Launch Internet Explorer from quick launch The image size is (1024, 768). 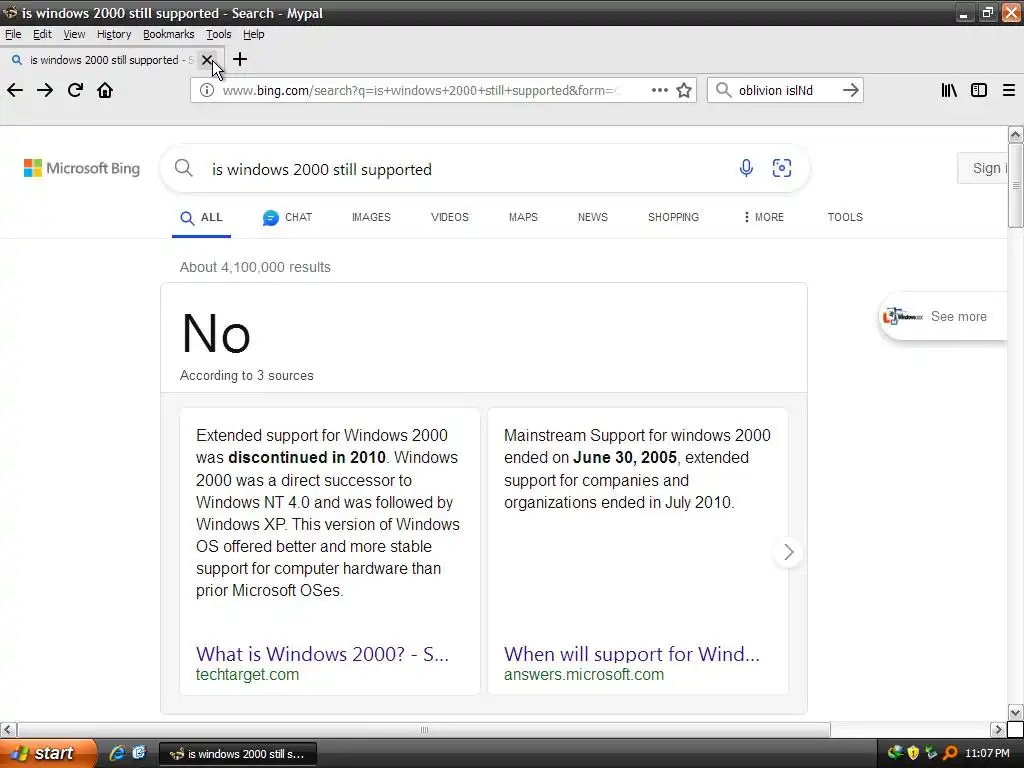click(x=118, y=753)
